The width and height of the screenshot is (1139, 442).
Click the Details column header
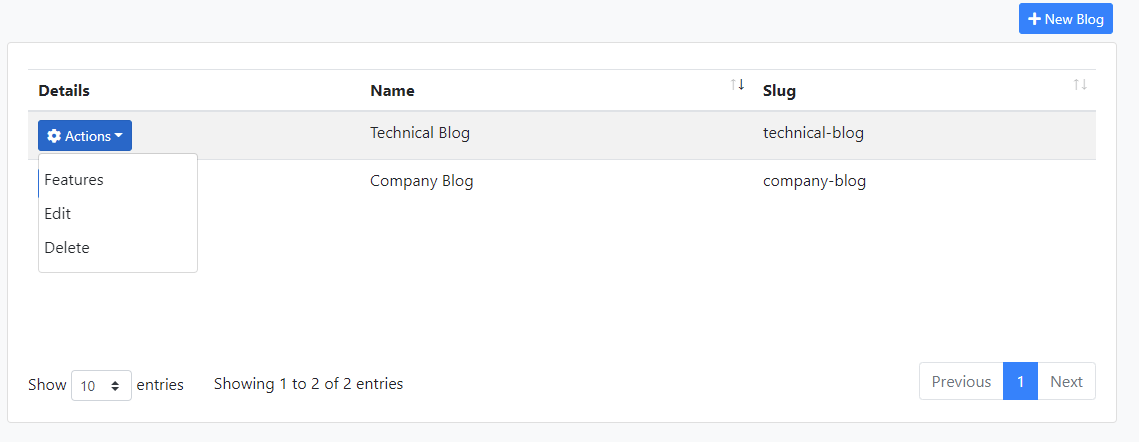coord(64,91)
